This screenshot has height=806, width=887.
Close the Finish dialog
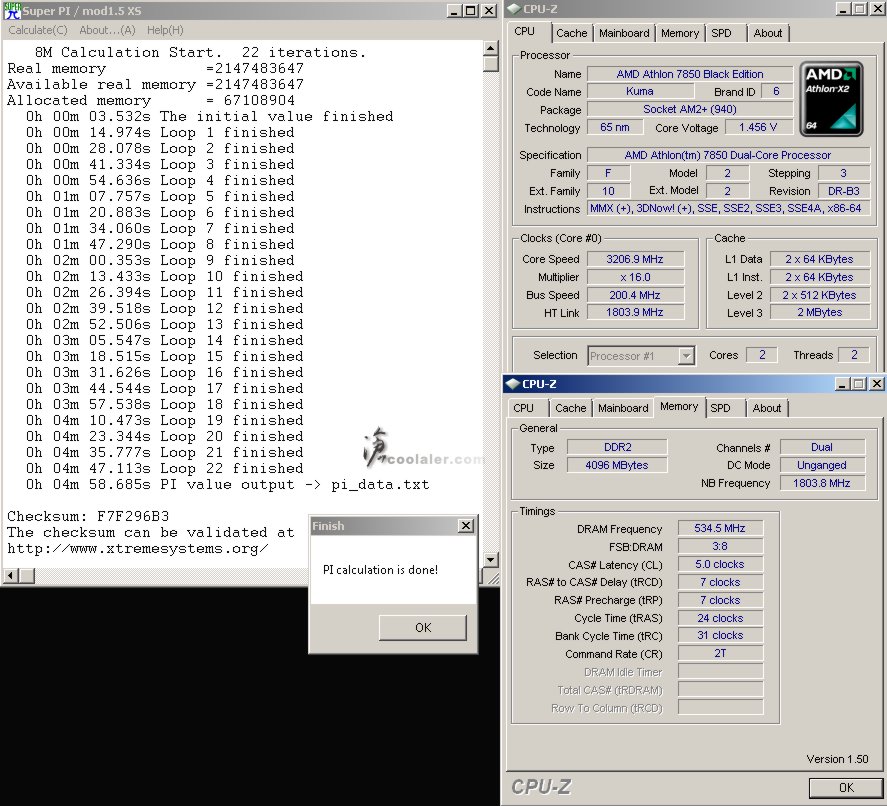coord(466,526)
